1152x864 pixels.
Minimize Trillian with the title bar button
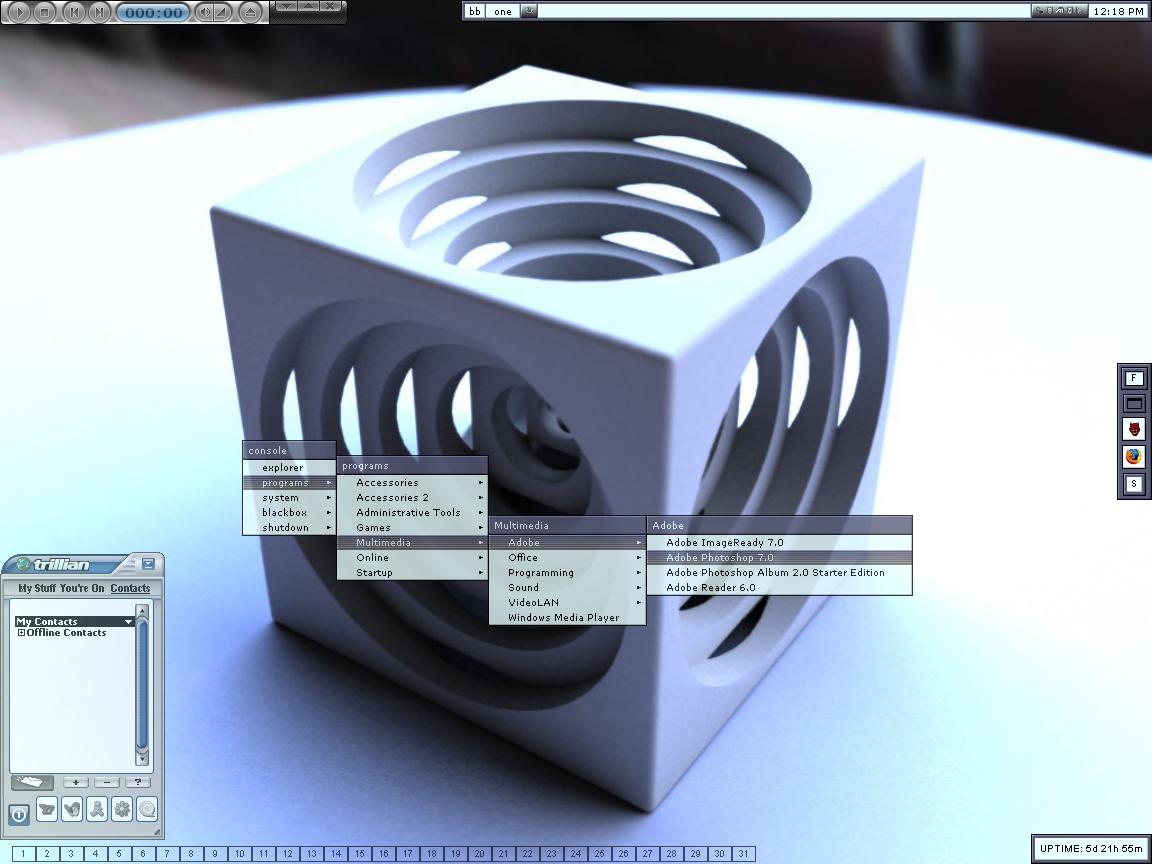(148, 564)
